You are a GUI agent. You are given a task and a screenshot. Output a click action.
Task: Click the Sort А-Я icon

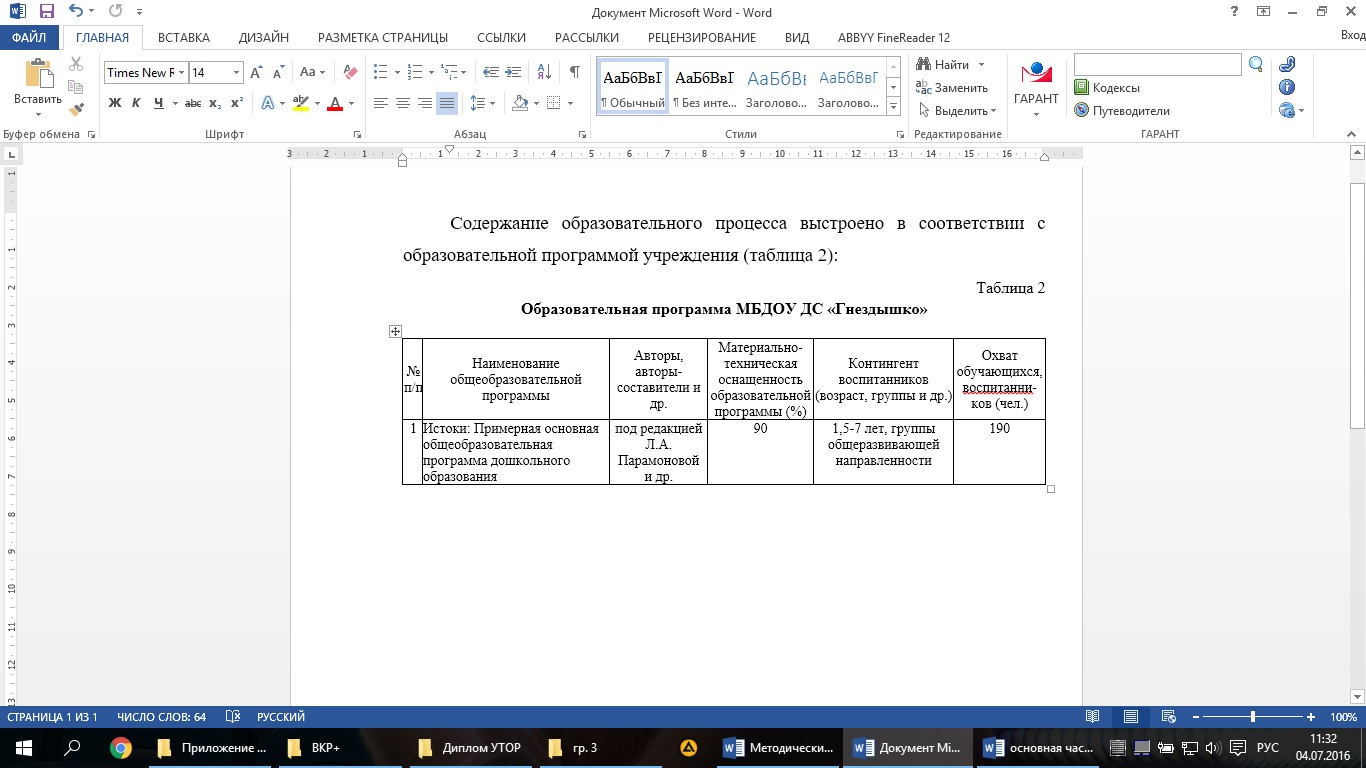click(x=544, y=72)
